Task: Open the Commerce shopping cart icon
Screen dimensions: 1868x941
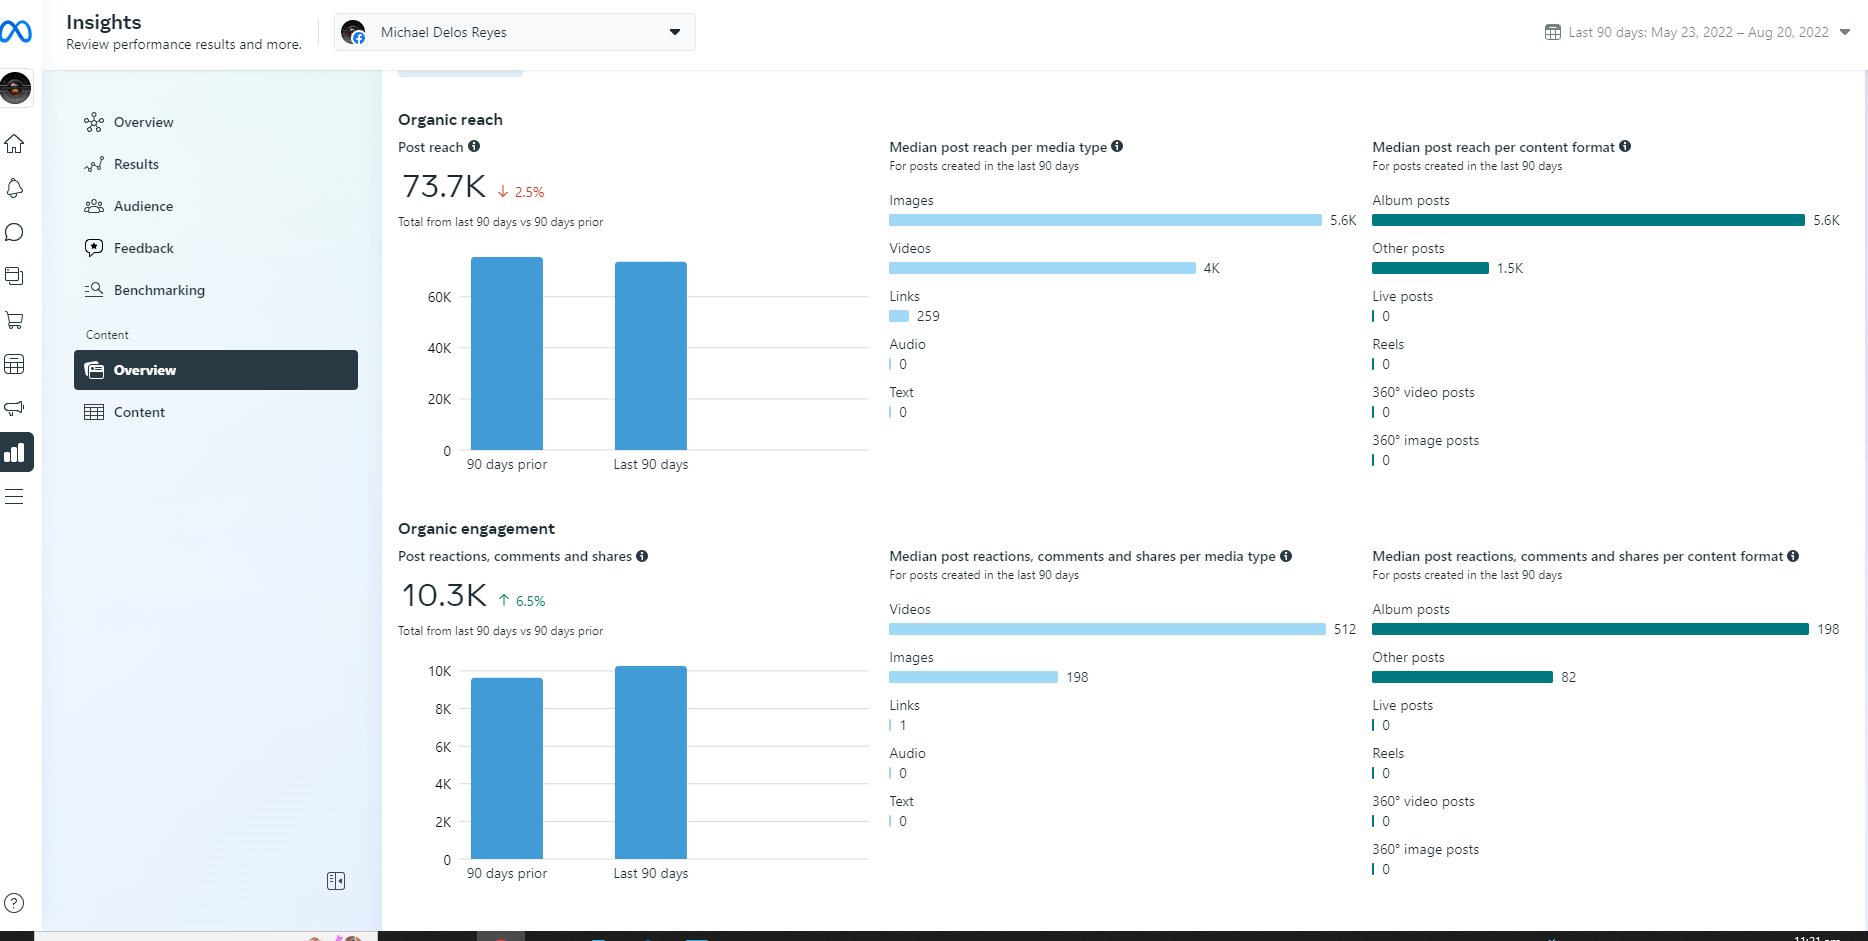Action: pyautogui.click(x=14, y=320)
